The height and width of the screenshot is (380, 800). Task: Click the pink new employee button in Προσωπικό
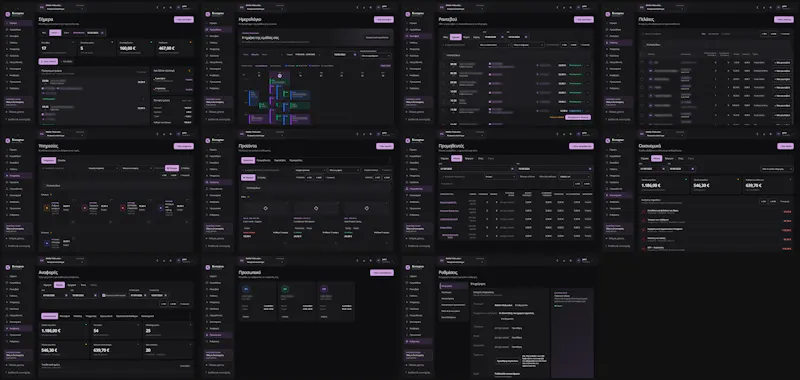[x=382, y=273]
